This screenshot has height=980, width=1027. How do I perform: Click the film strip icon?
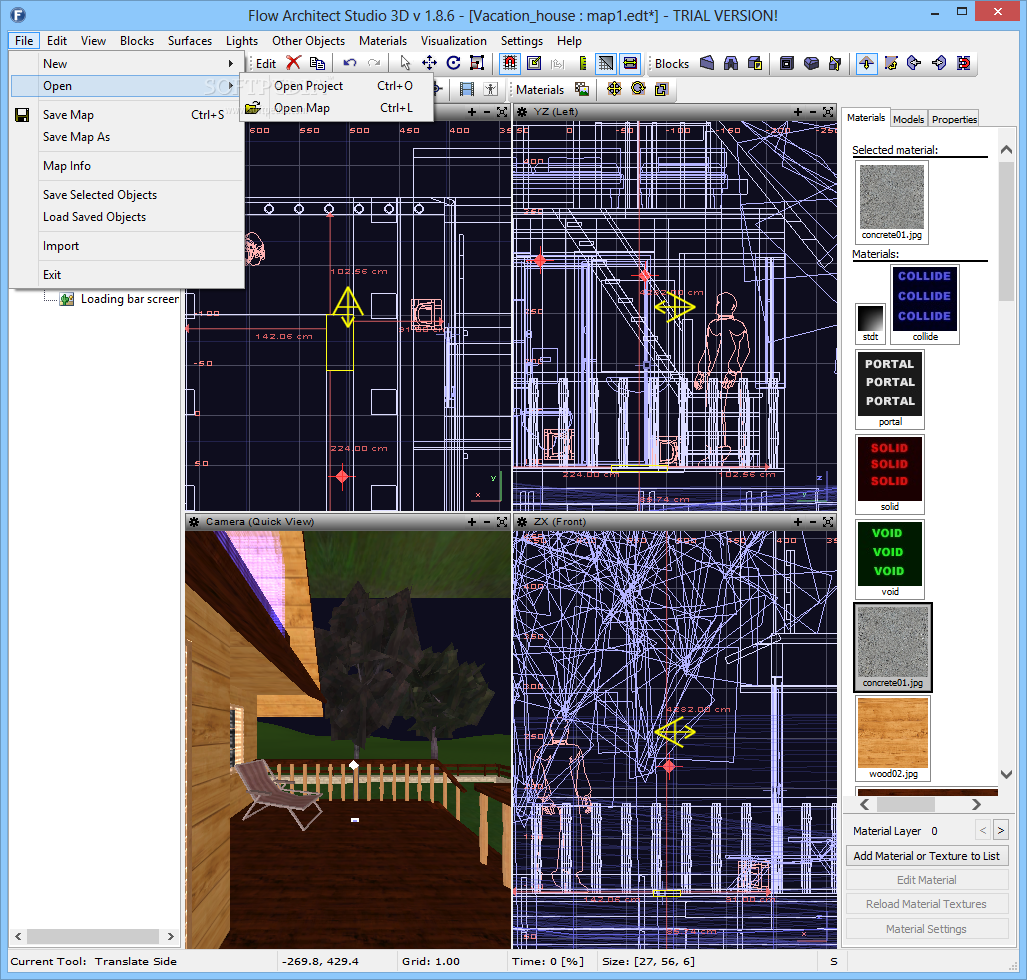point(466,89)
